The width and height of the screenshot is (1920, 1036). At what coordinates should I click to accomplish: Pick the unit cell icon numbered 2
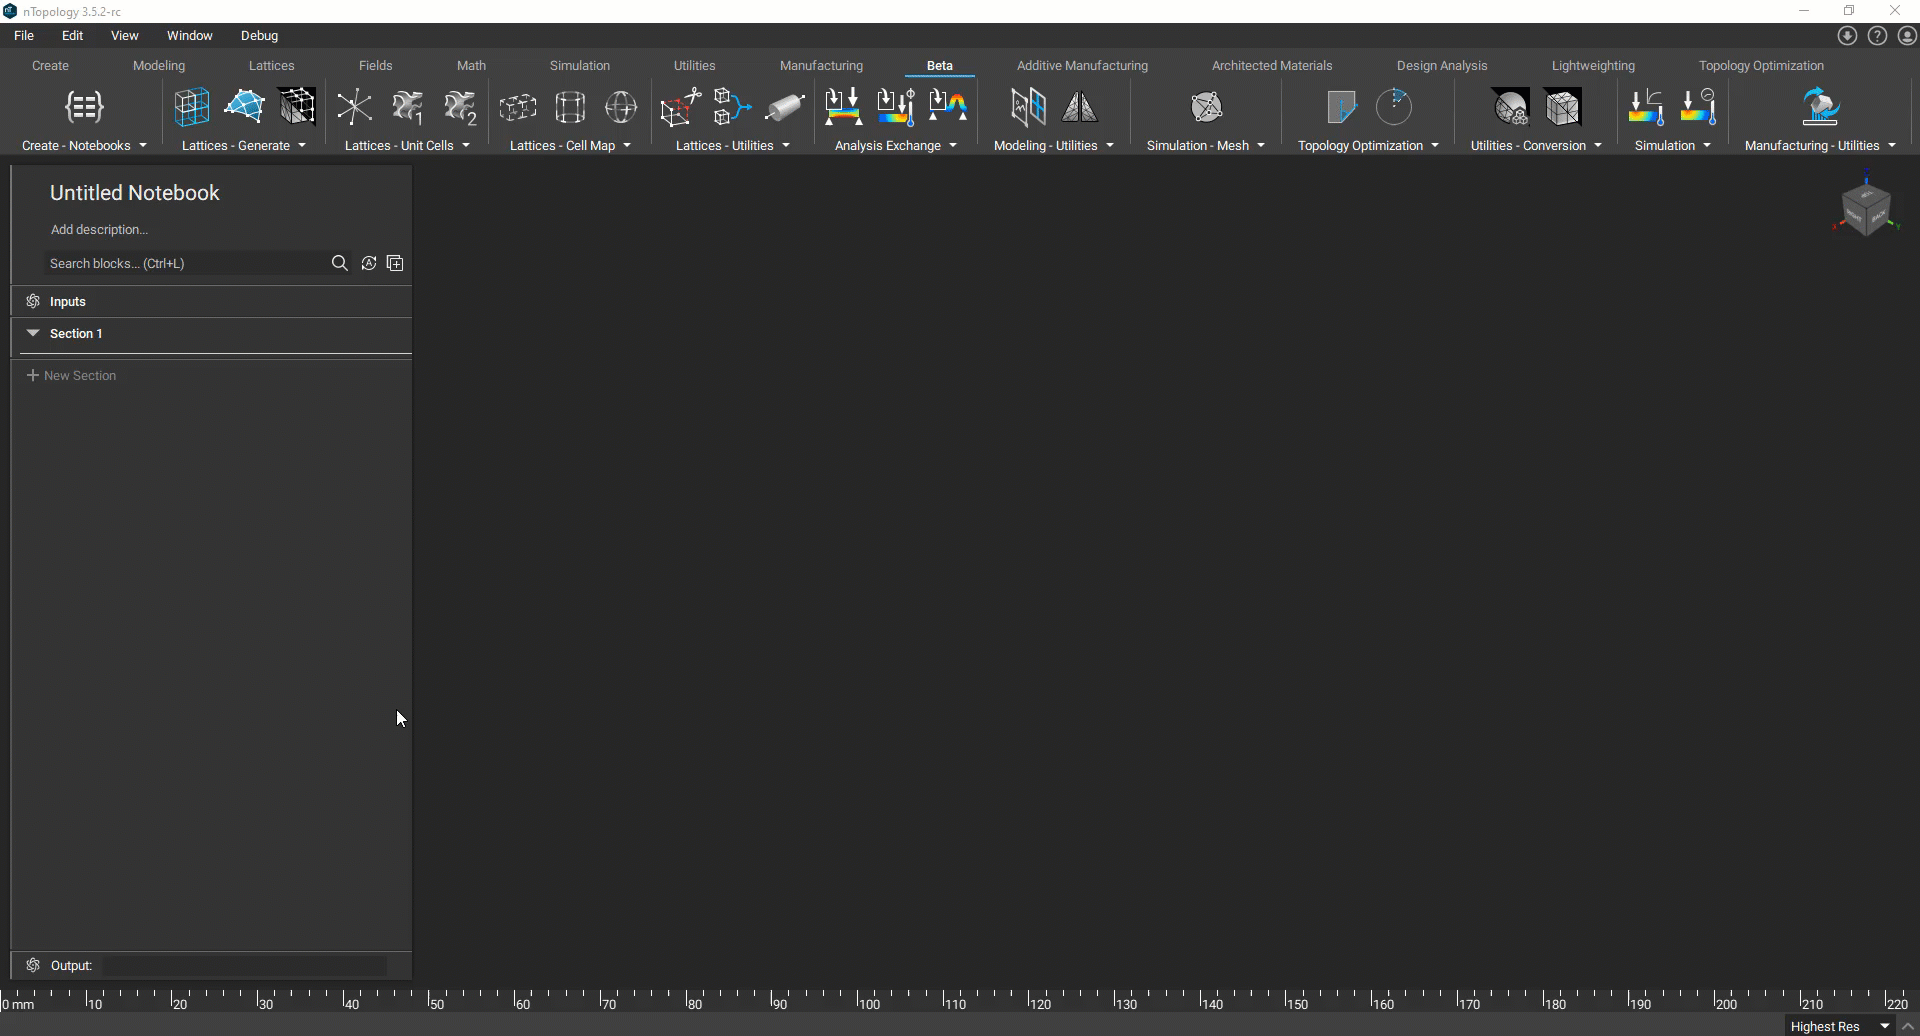(x=460, y=107)
